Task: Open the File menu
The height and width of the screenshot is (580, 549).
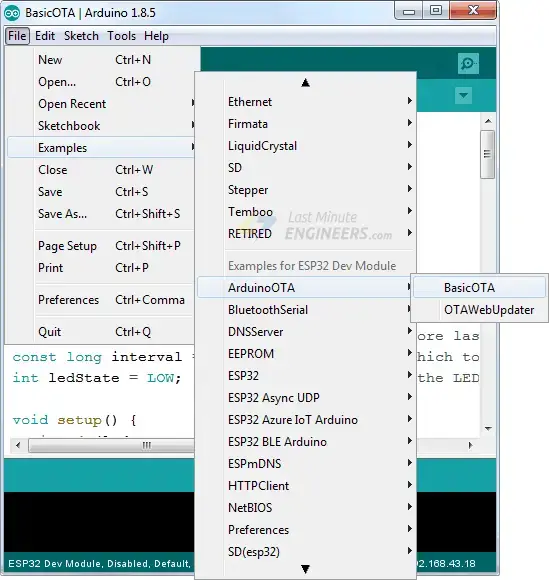Action: coord(17,36)
